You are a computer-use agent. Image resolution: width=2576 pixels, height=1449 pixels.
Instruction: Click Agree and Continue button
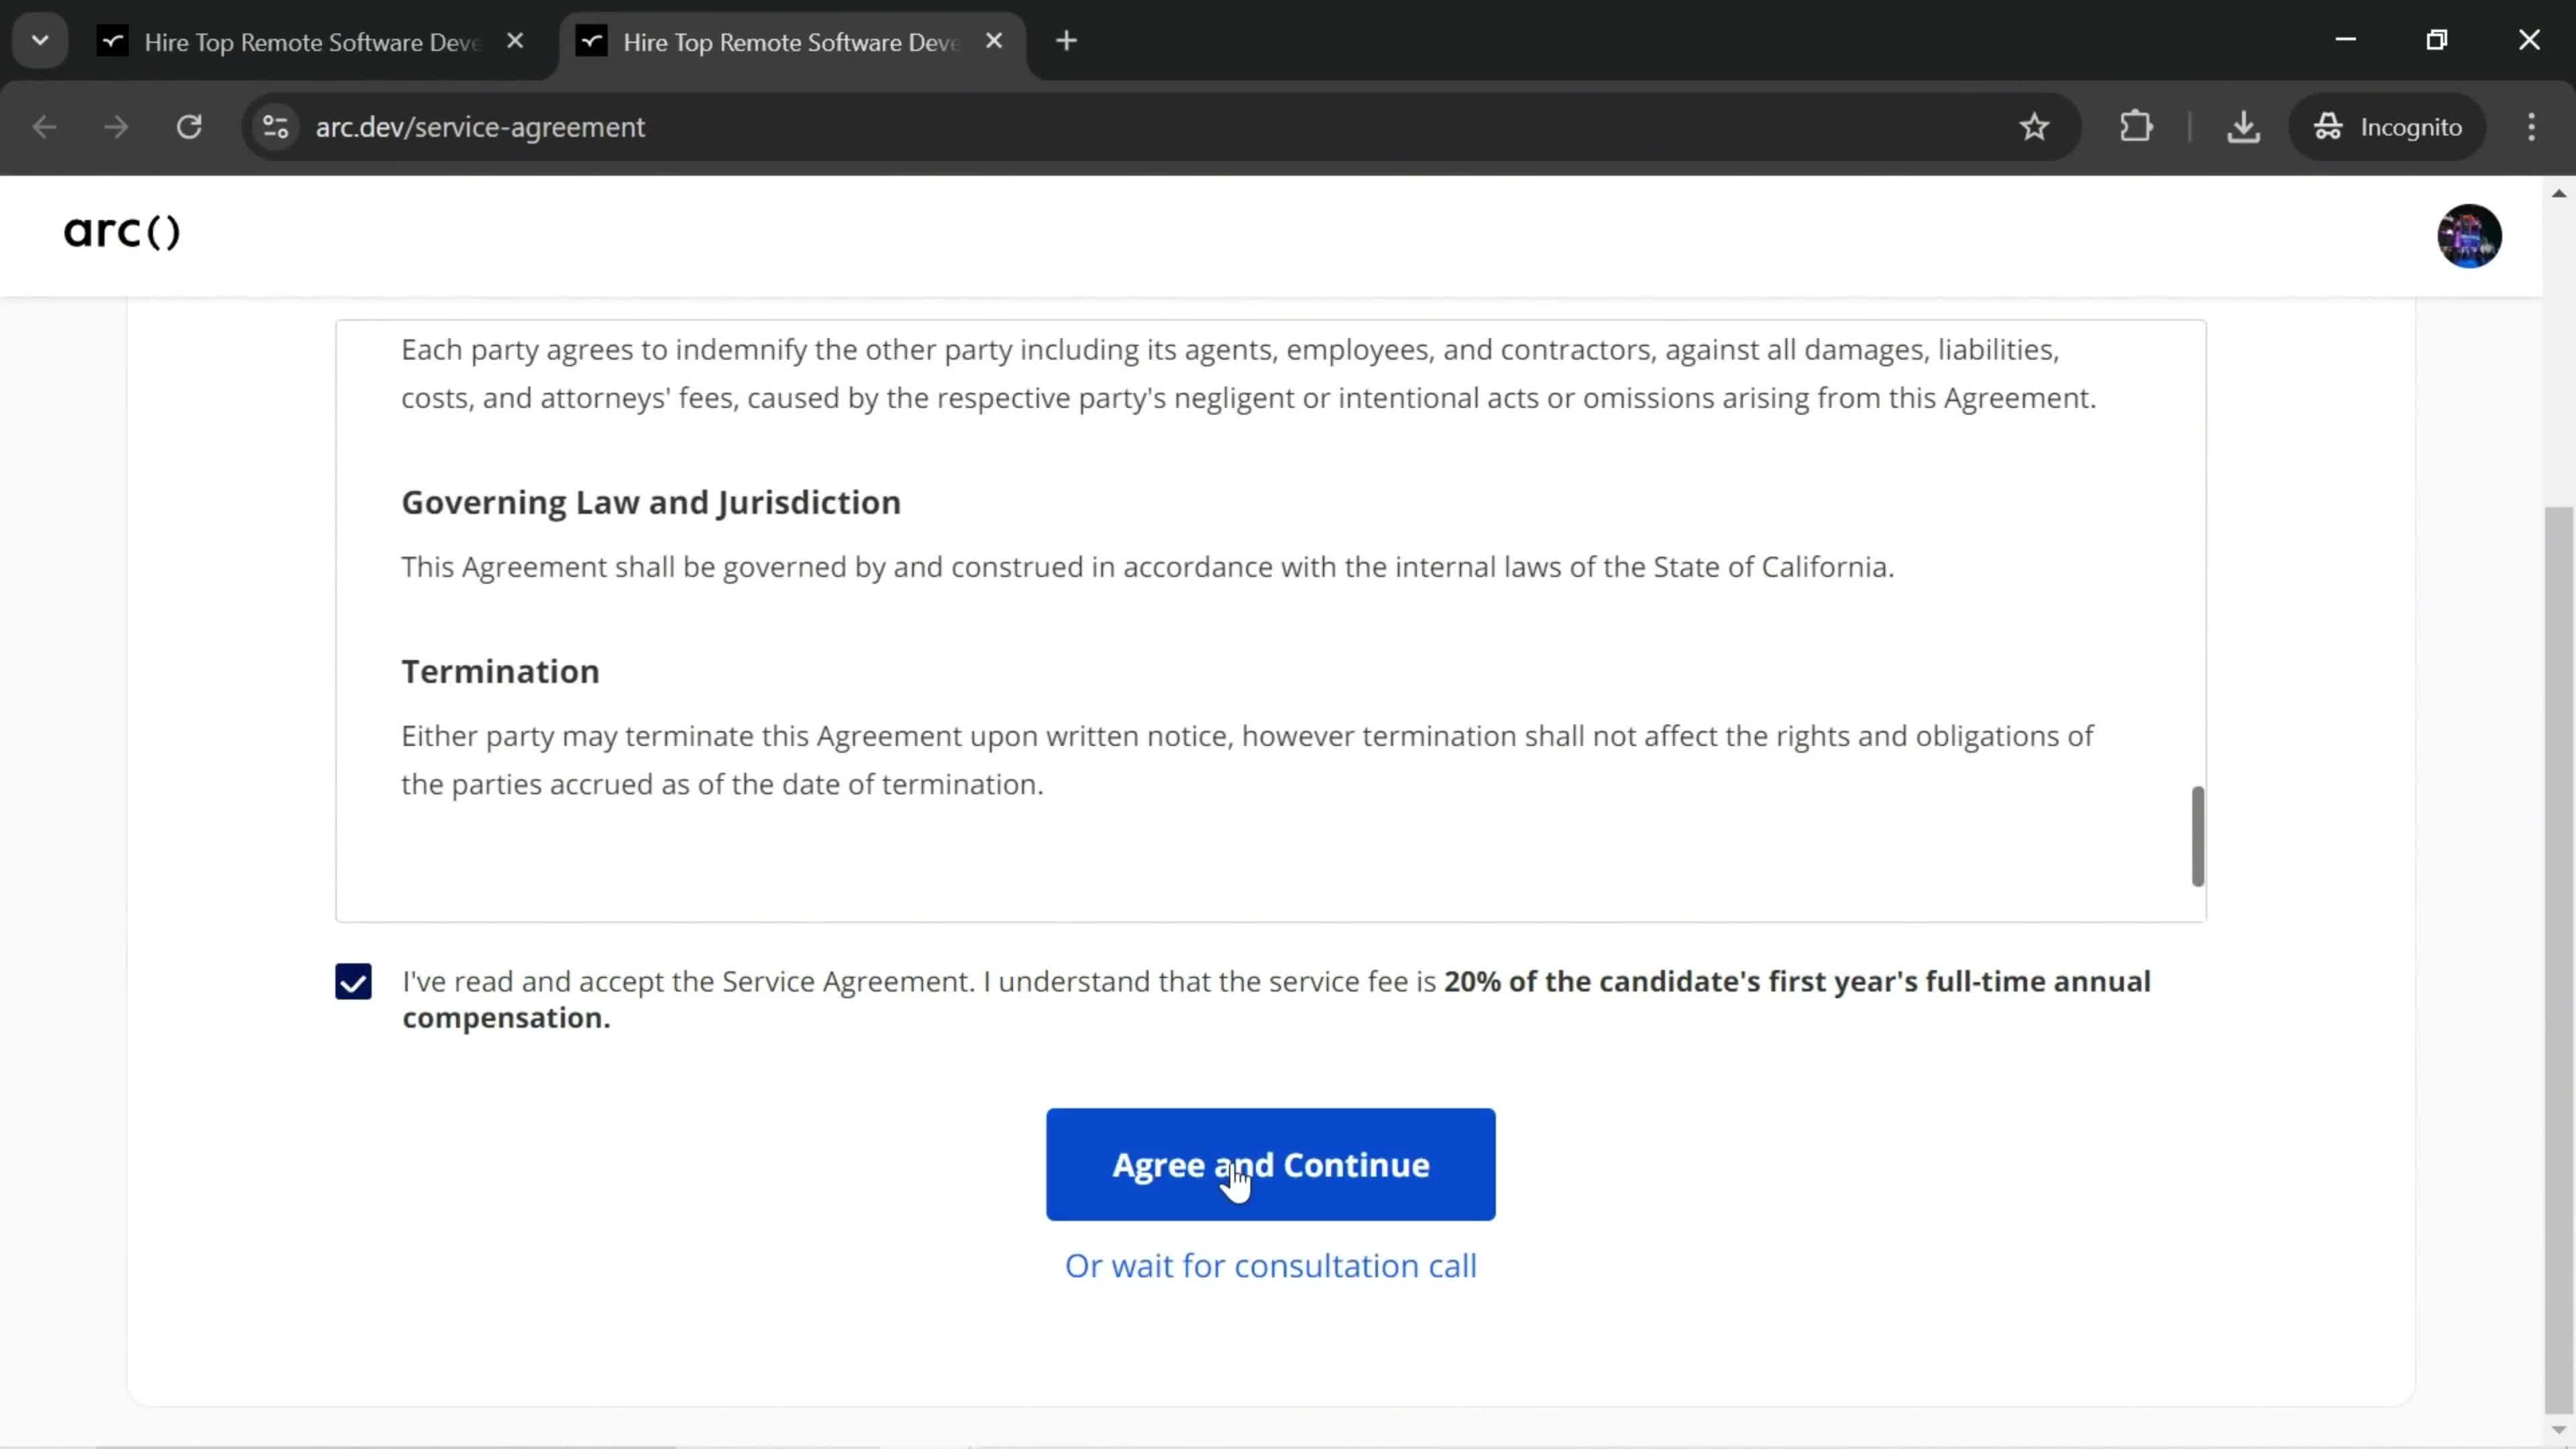point(1271,1164)
